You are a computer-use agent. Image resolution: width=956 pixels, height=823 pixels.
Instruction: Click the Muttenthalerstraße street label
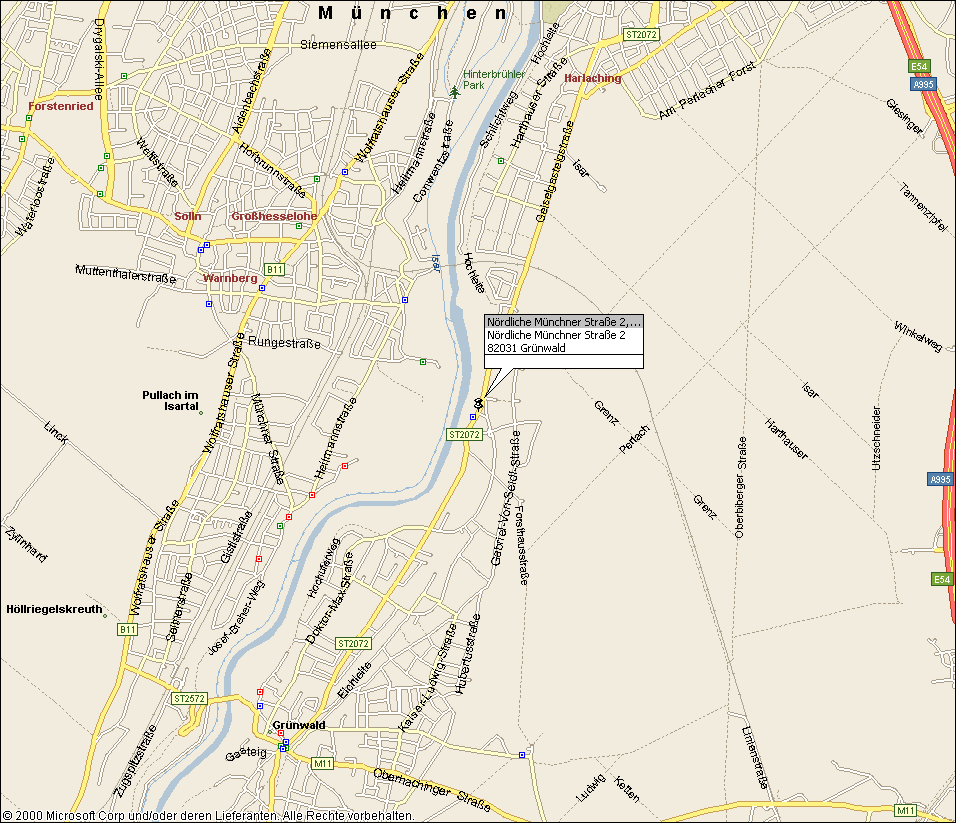click(126, 274)
